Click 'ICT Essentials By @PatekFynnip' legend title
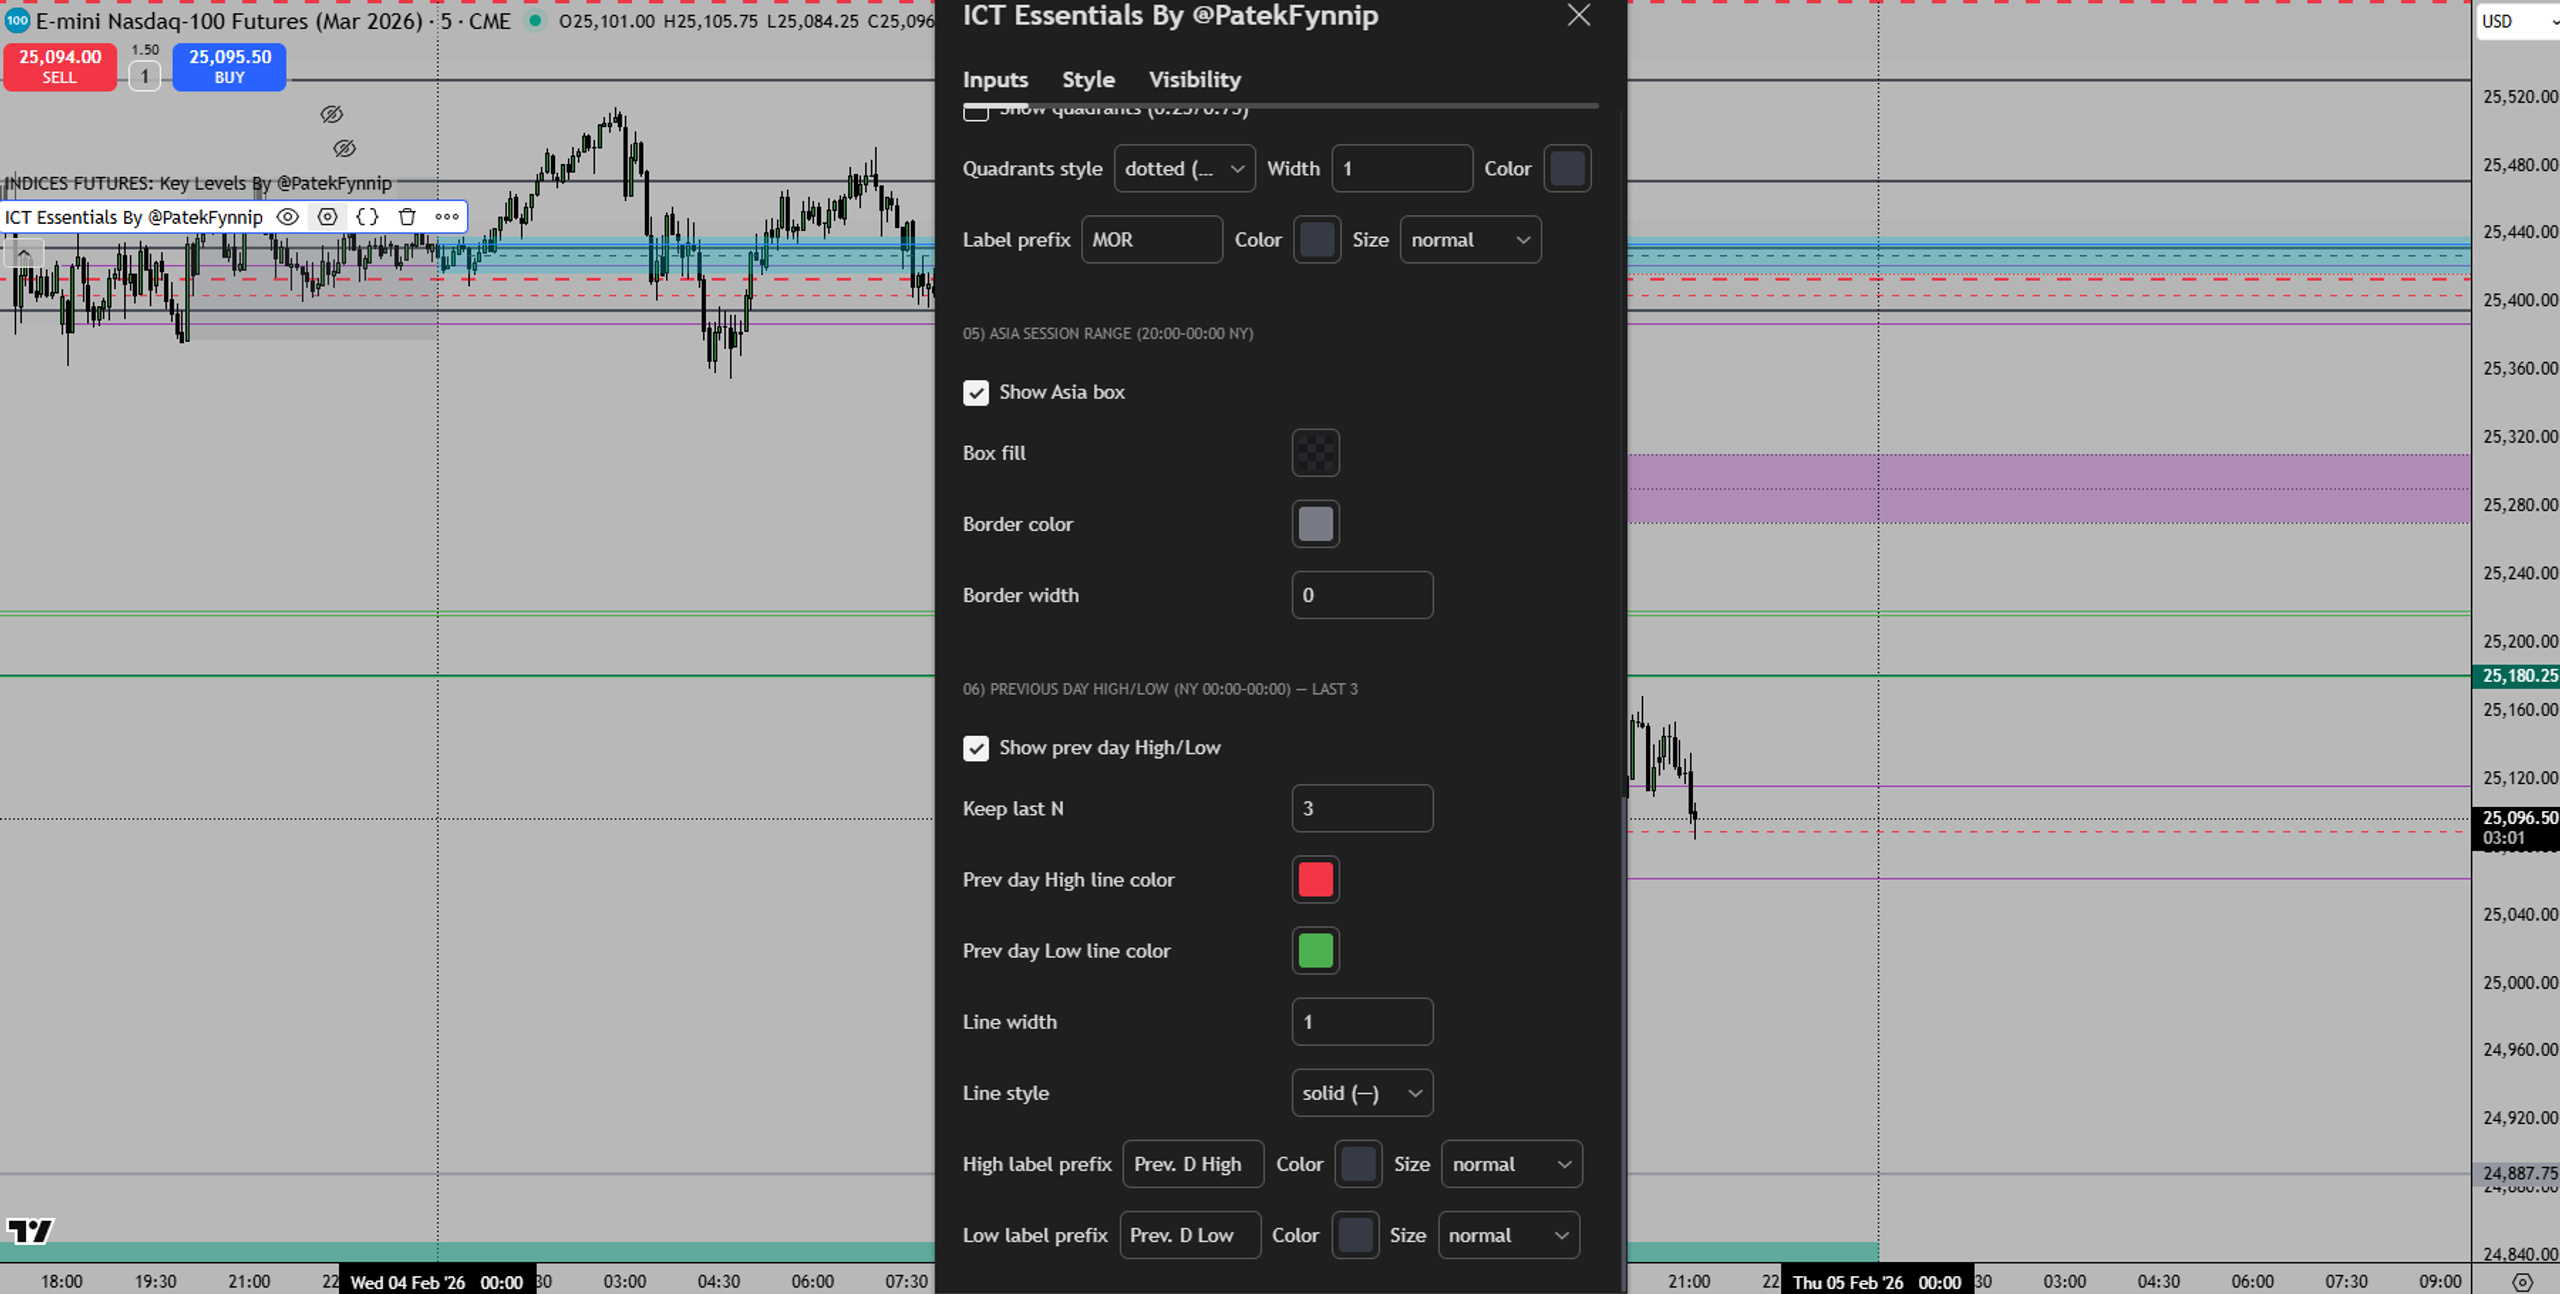The image size is (2560, 1294). click(x=134, y=217)
